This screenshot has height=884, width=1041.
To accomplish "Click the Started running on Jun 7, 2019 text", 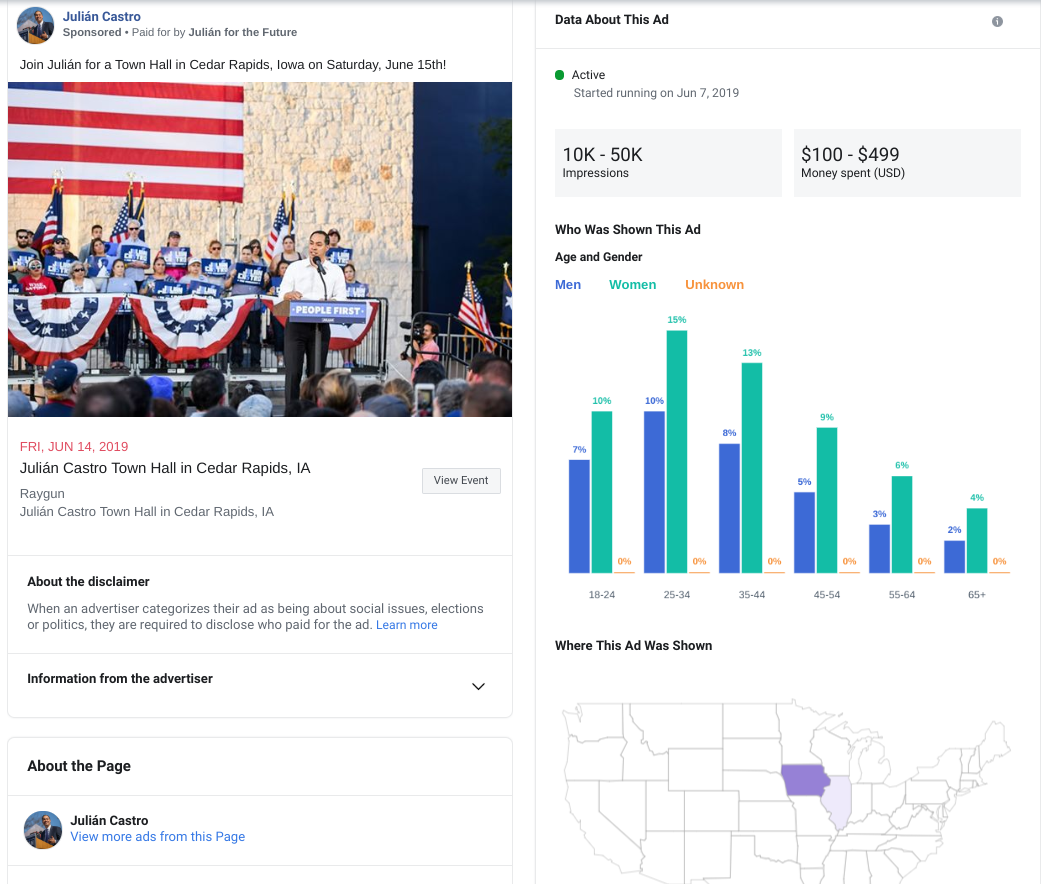I will [x=656, y=93].
